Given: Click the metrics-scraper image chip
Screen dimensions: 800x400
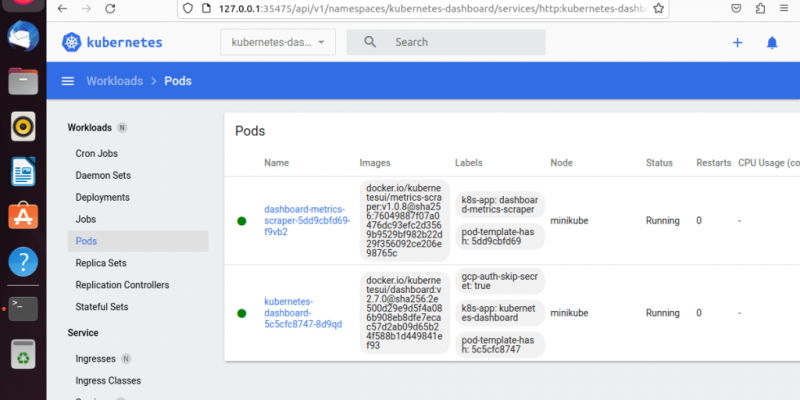Looking at the screenshot, I should click(x=405, y=220).
